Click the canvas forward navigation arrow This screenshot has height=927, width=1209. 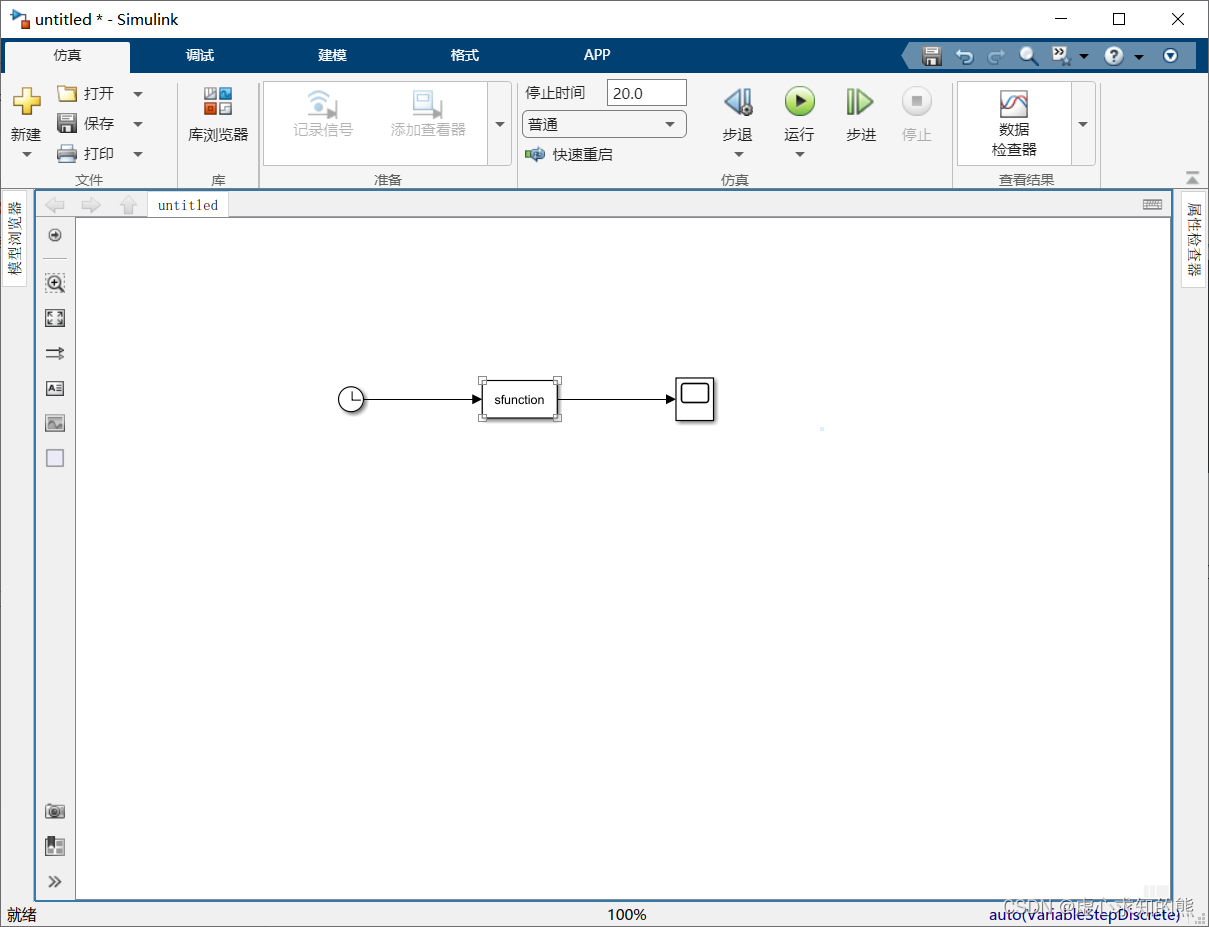click(x=91, y=205)
